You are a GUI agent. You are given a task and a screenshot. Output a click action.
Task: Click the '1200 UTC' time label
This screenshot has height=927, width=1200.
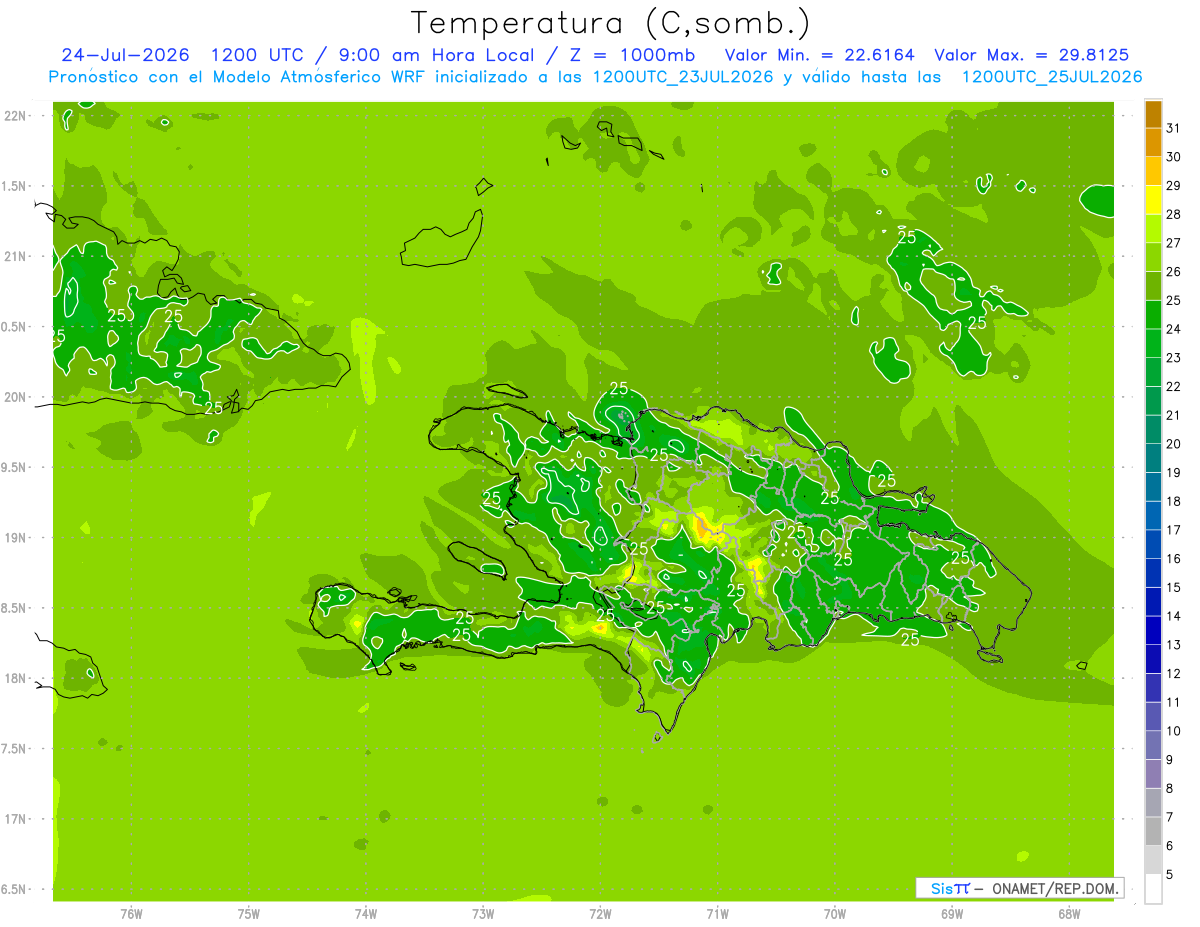click(x=256, y=55)
